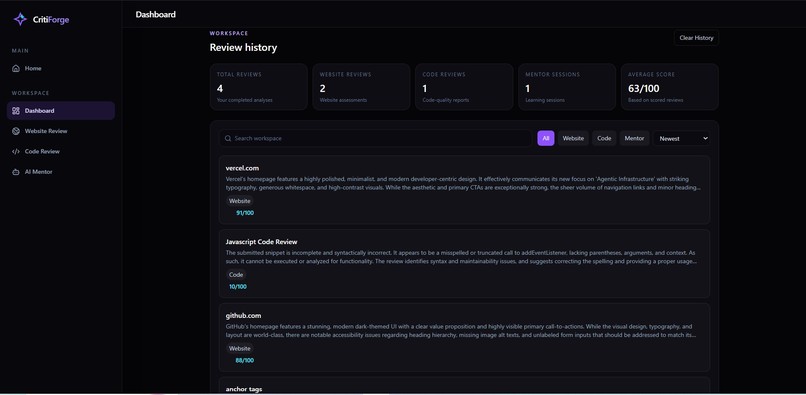Image resolution: width=806 pixels, height=395 pixels.
Task: Go to Website Review section
Action: click(61, 131)
